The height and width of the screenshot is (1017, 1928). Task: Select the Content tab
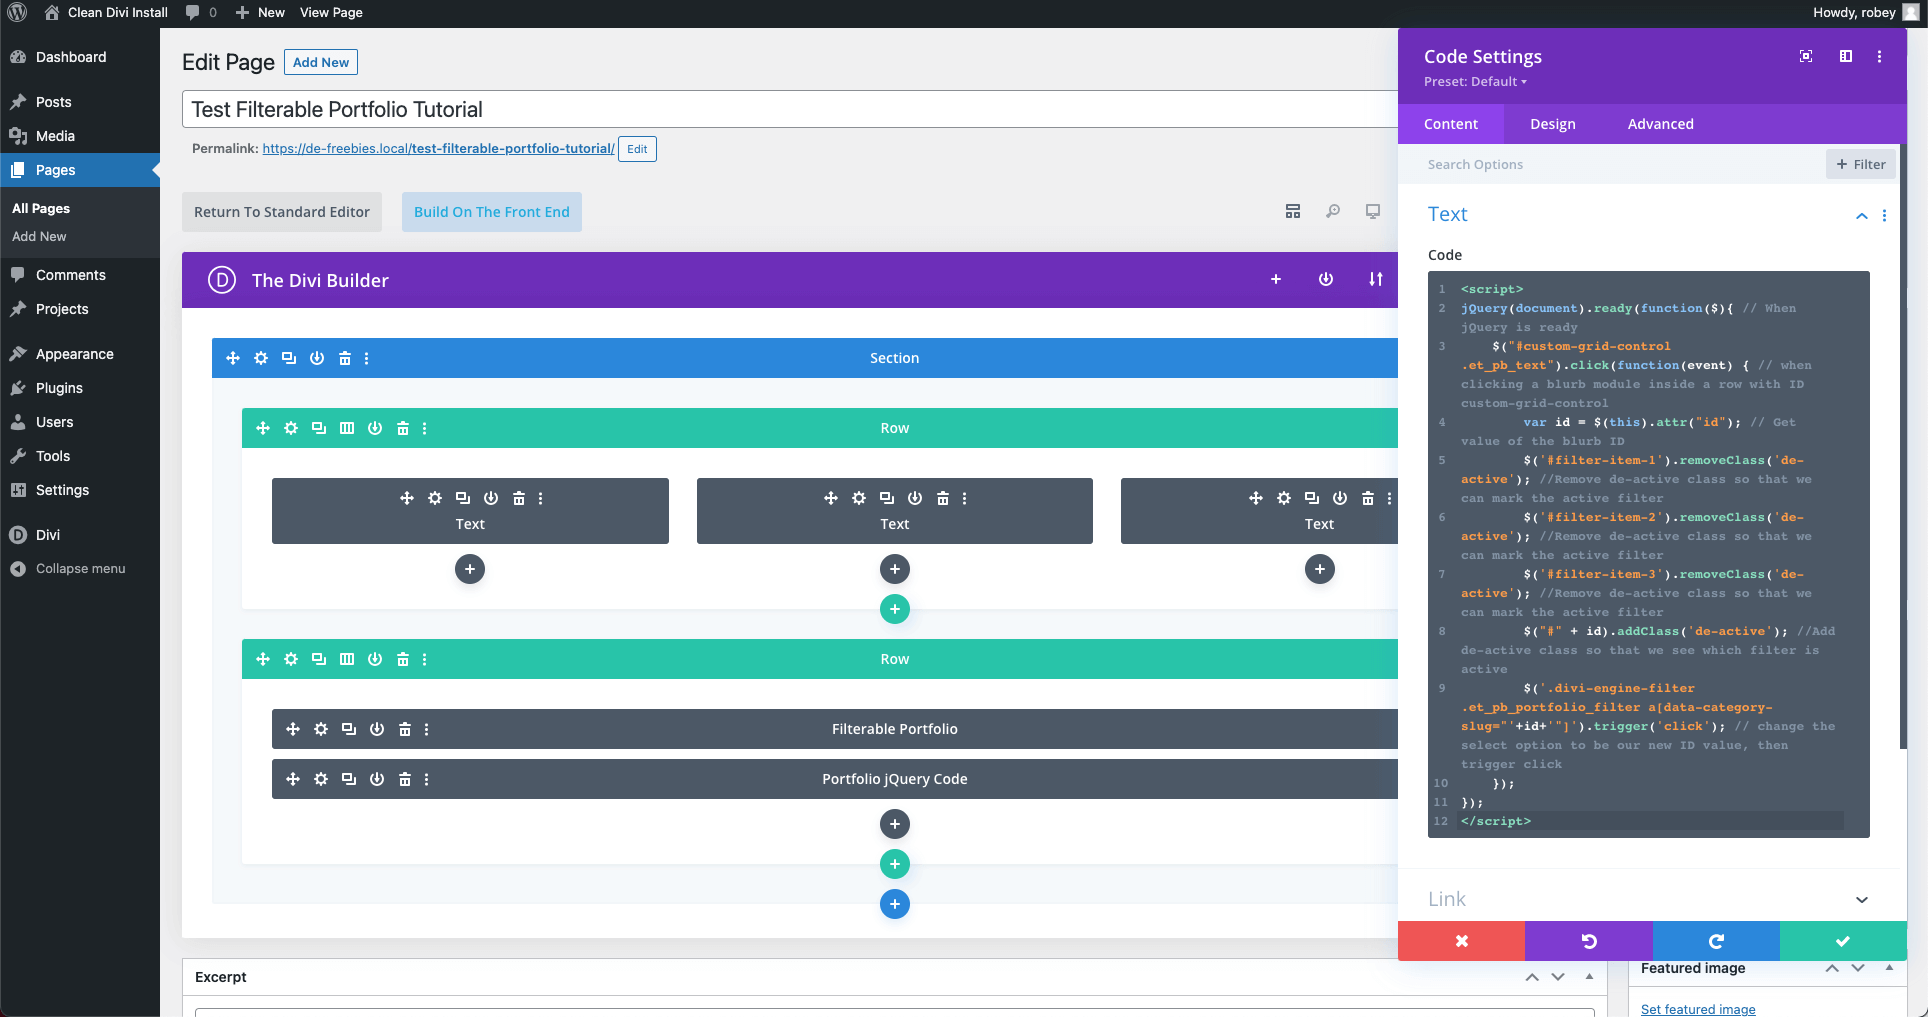pos(1451,124)
